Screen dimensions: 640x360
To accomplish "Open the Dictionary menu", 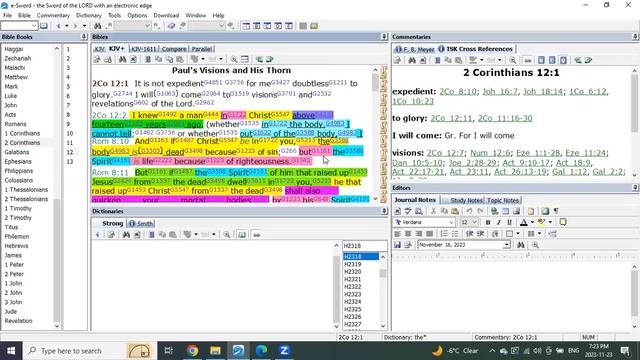I will (x=89, y=16).
